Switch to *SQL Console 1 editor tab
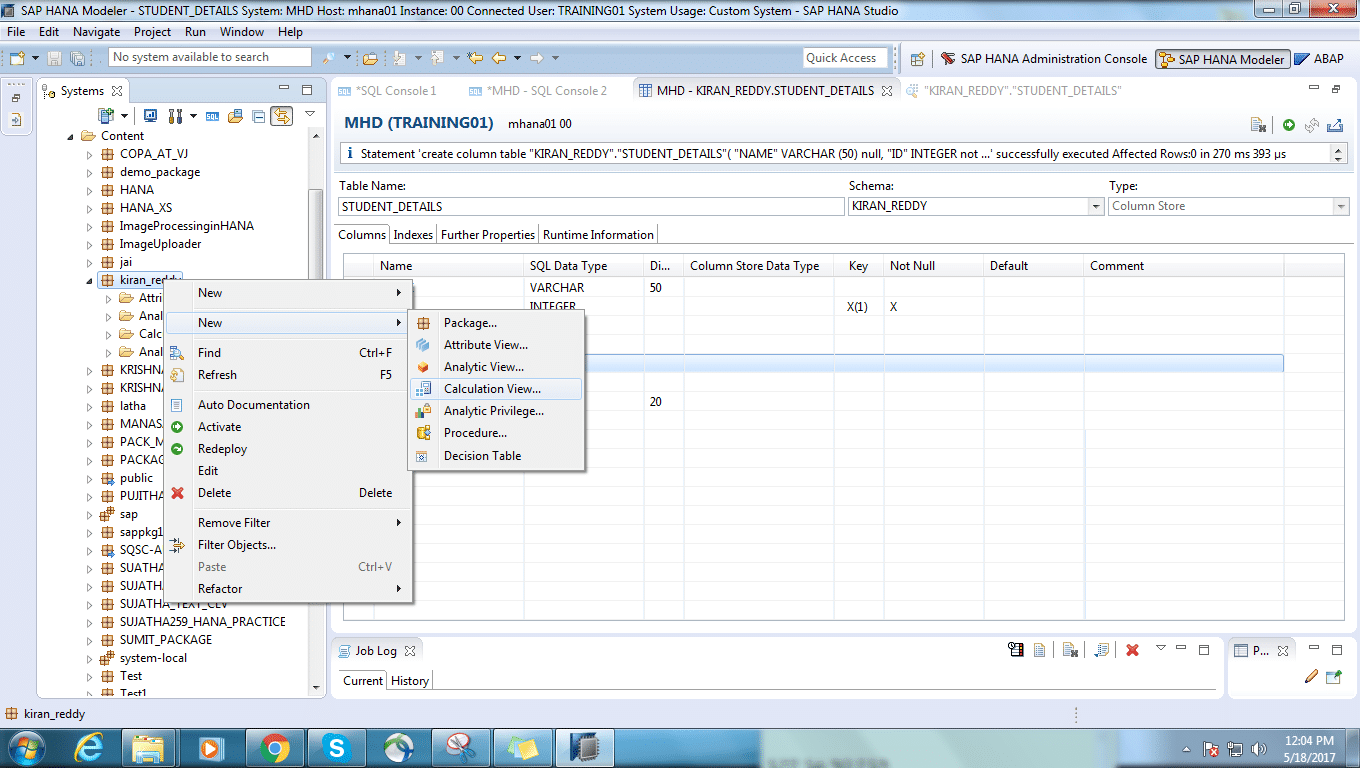The width and height of the screenshot is (1360, 768). point(388,91)
